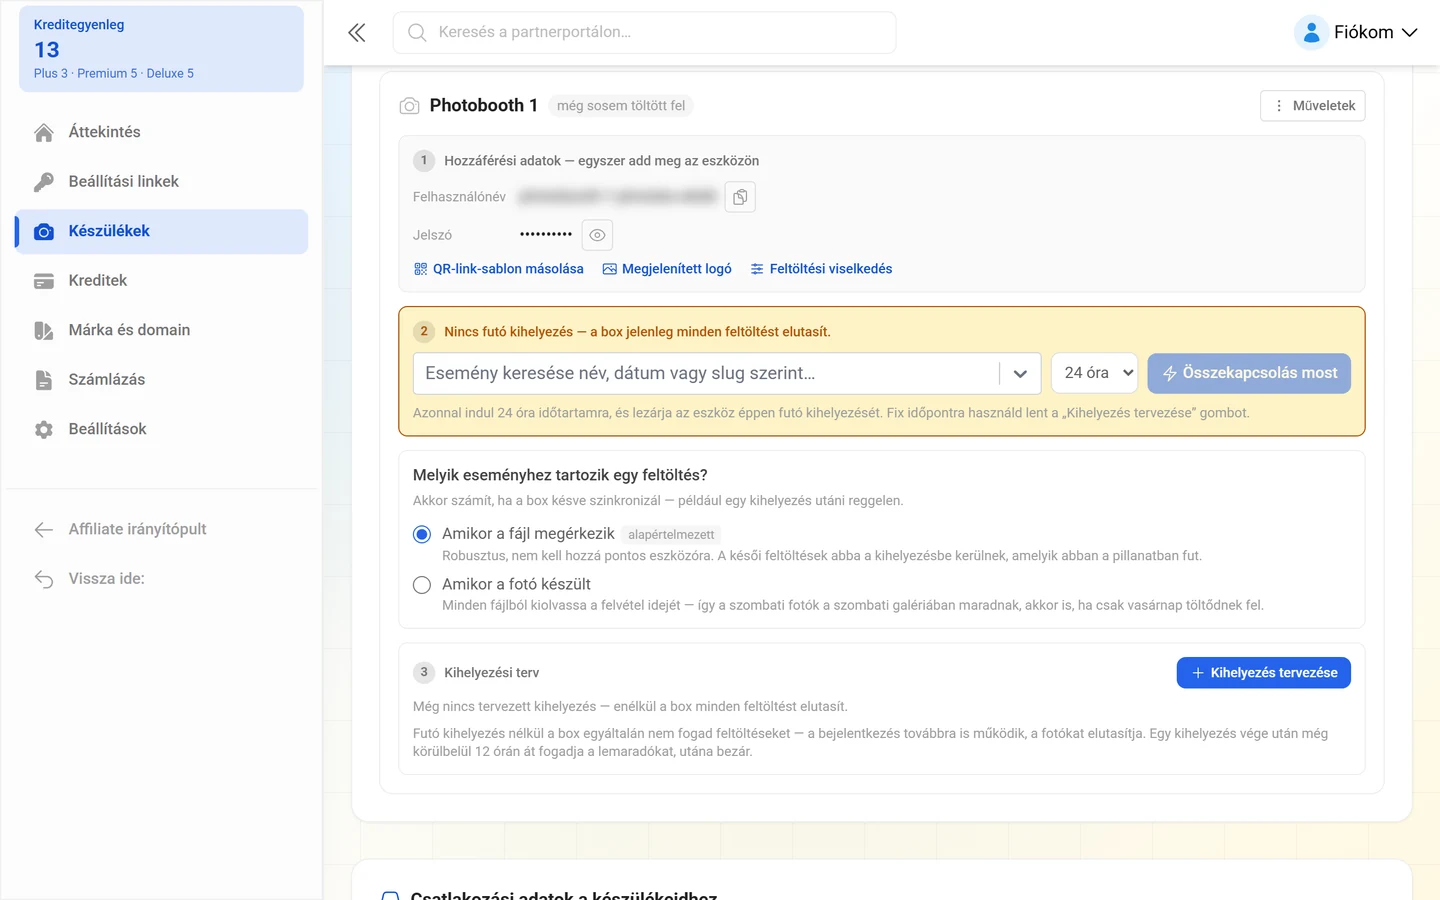The image size is (1440, 900).
Task: Copy the Felhasználónév to clipboard
Action: (740, 197)
